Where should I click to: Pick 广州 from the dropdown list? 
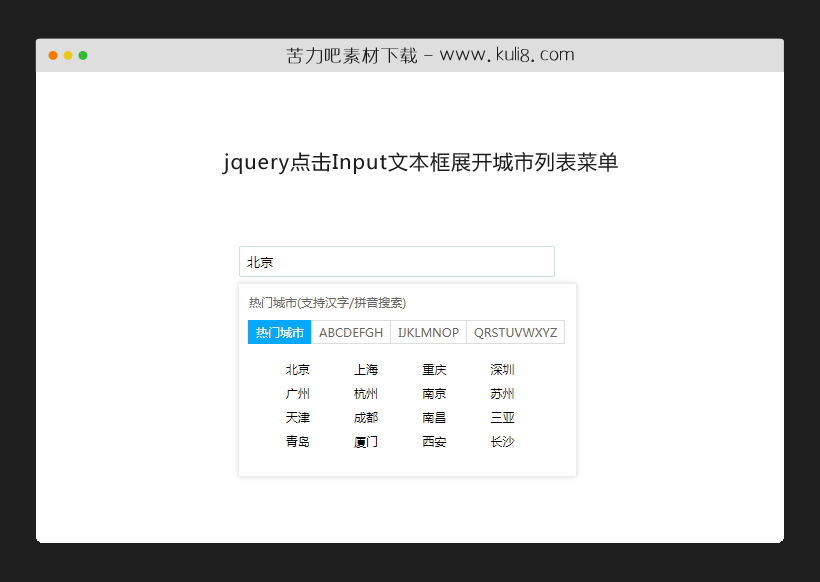(297, 393)
